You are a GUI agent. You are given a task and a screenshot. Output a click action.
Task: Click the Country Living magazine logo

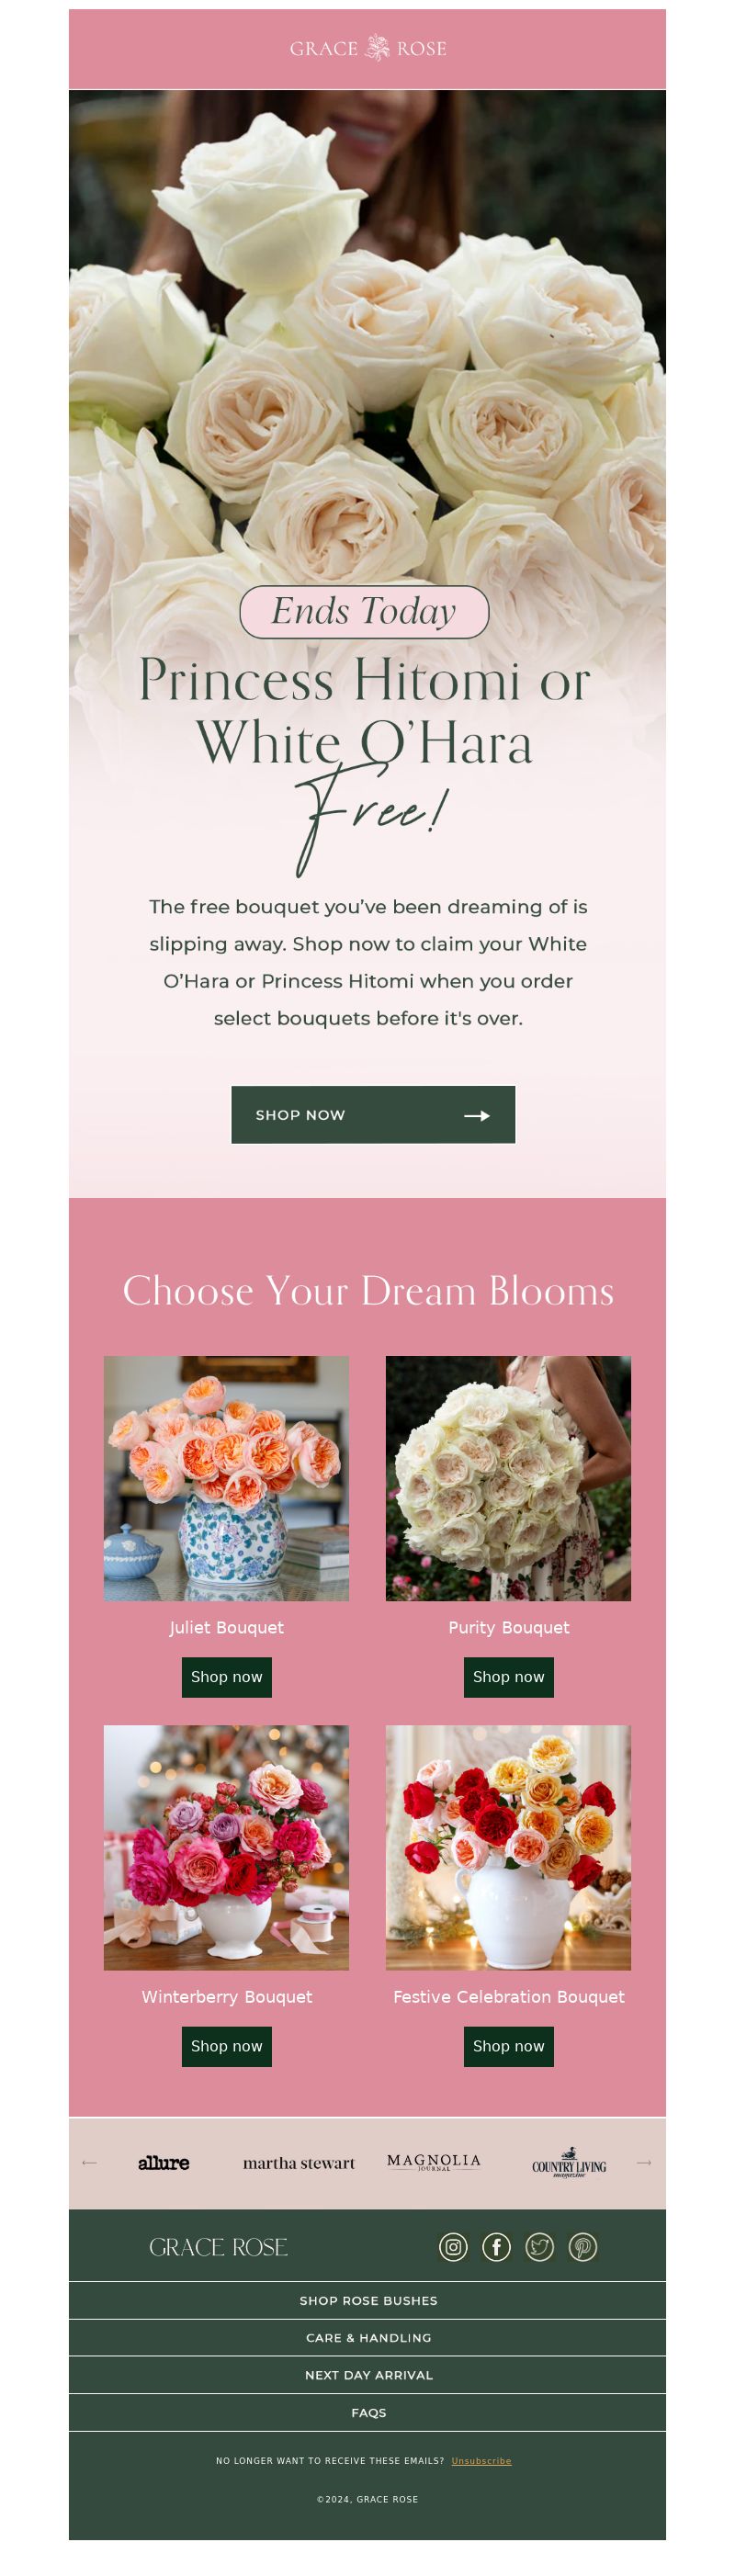(569, 2163)
